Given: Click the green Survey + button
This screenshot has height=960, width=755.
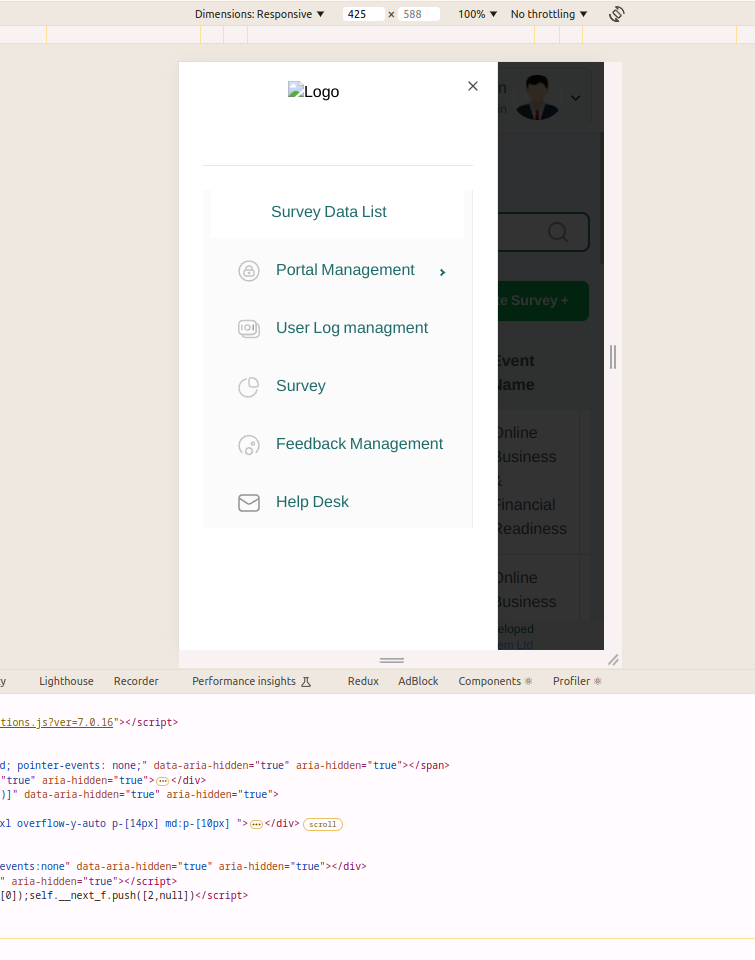Looking at the screenshot, I should click(543, 301).
